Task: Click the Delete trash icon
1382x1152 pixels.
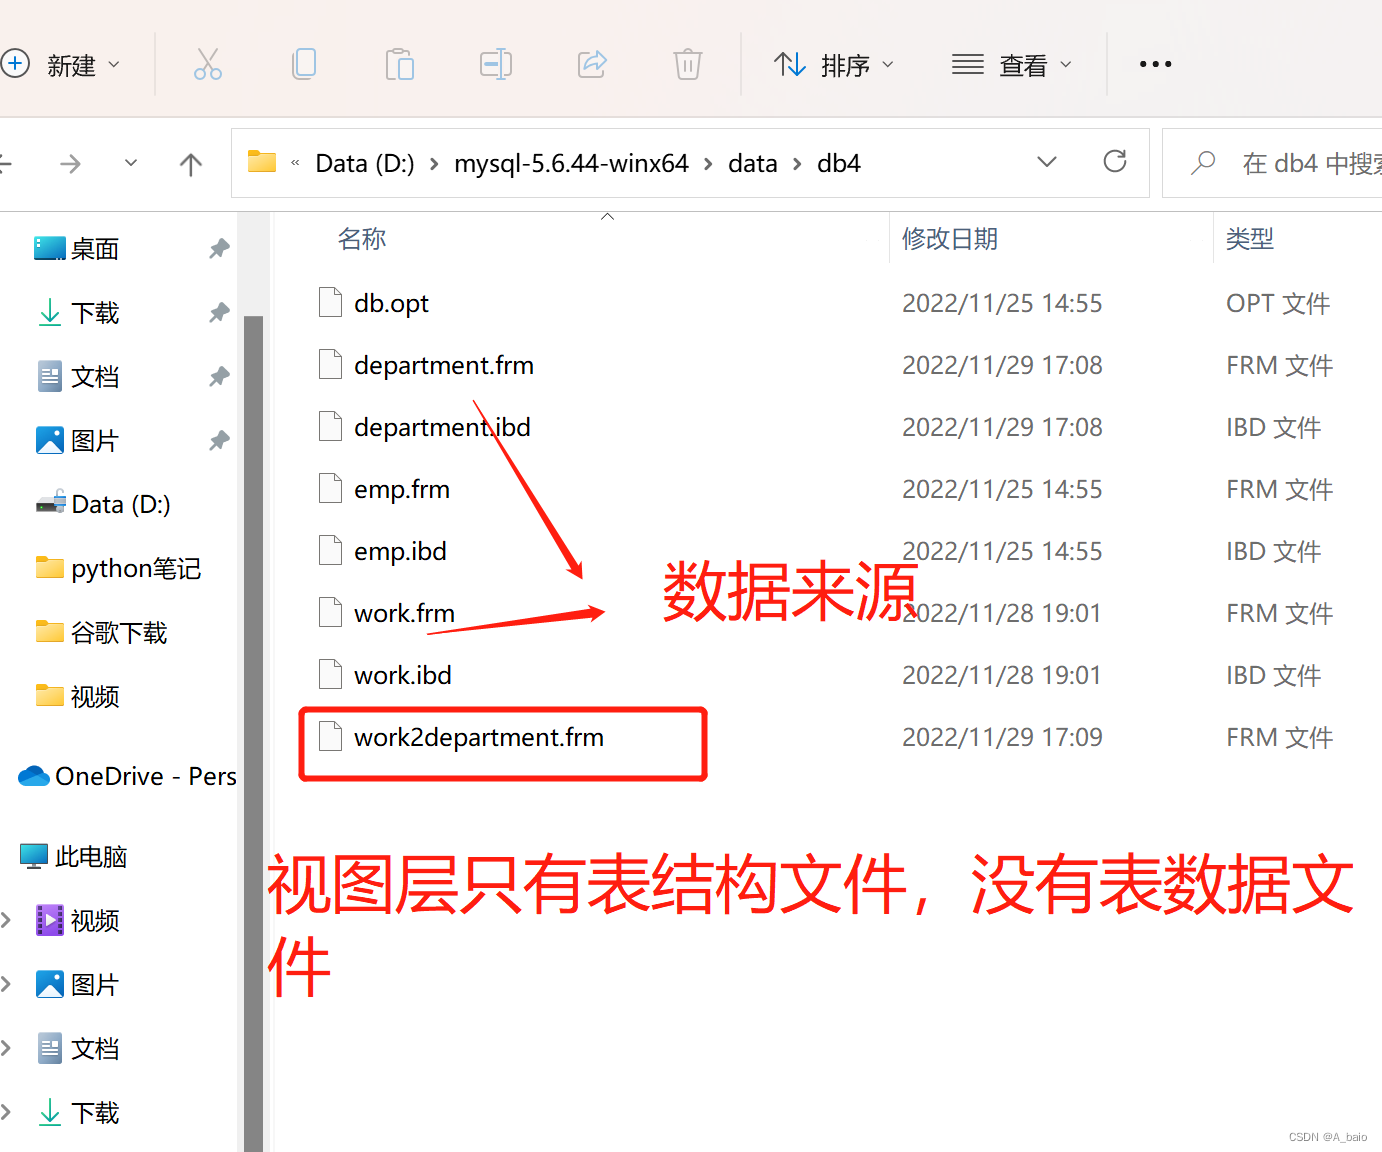Action: point(688,64)
